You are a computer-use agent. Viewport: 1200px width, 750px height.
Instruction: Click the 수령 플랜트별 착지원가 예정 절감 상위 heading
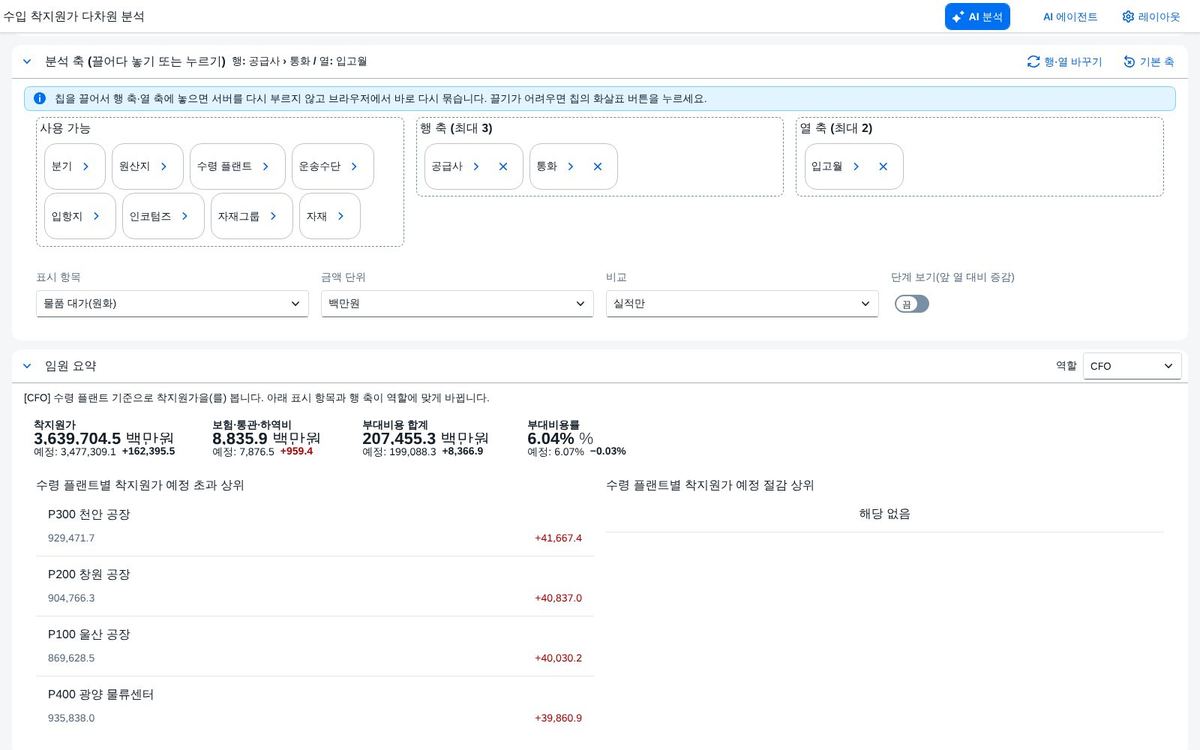(x=710, y=485)
